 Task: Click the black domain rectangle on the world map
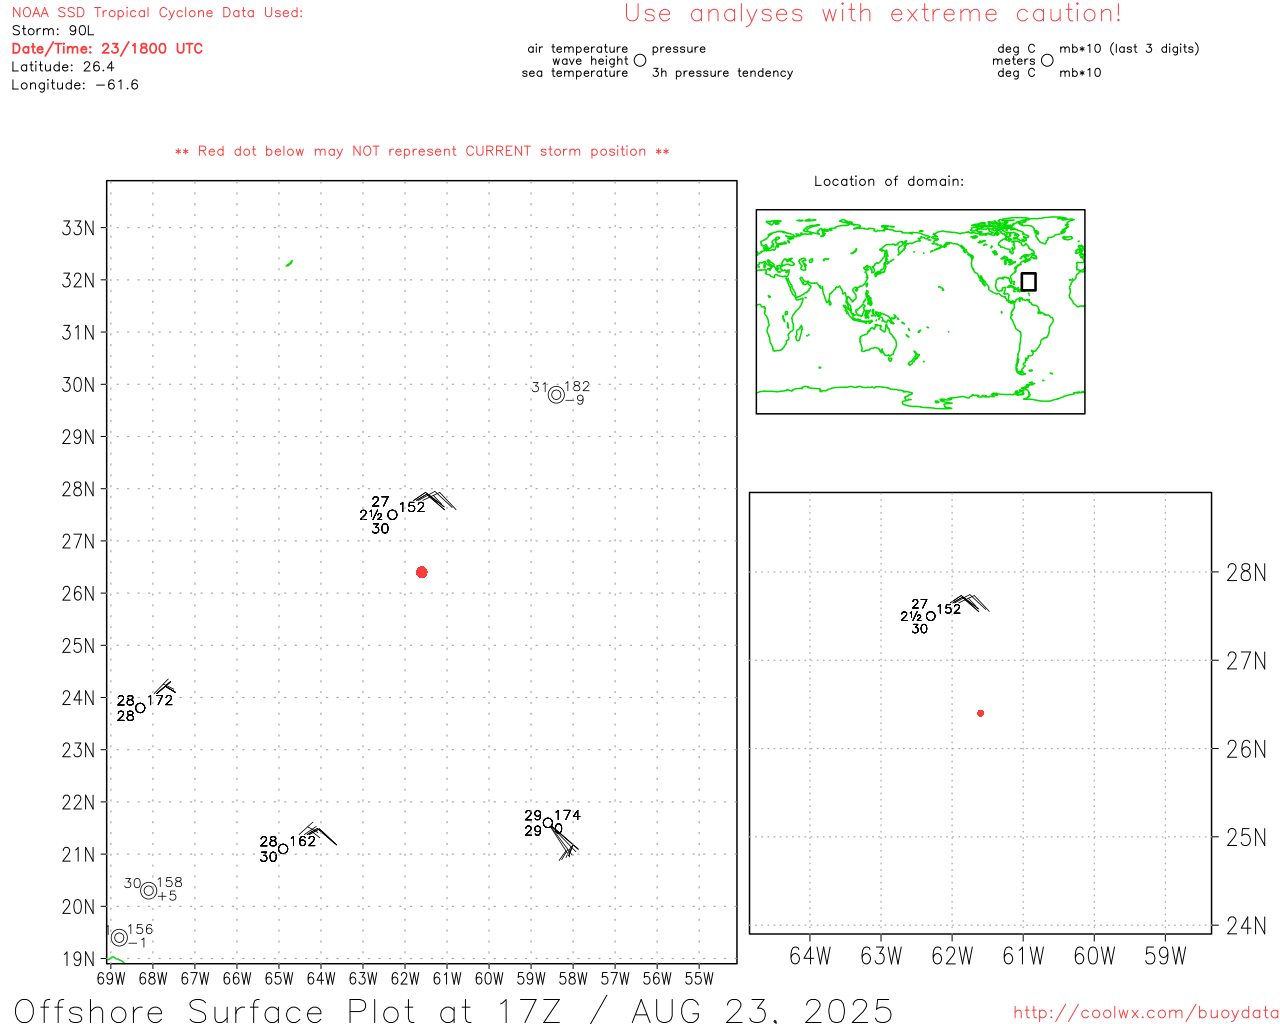point(1028,282)
